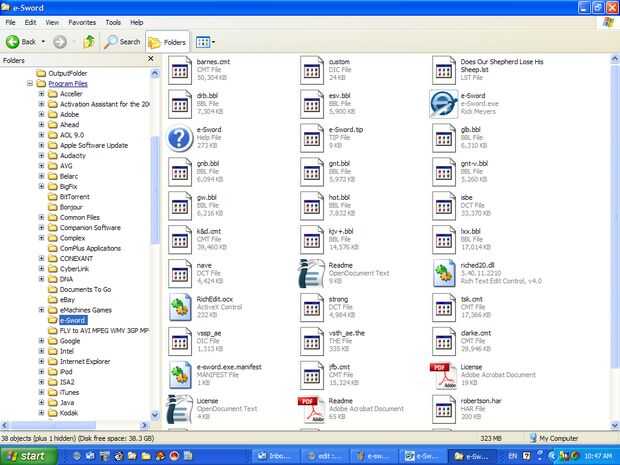Select the OutputFolder in tree
The height and width of the screenshot is (465, 620).
(67, 73)
